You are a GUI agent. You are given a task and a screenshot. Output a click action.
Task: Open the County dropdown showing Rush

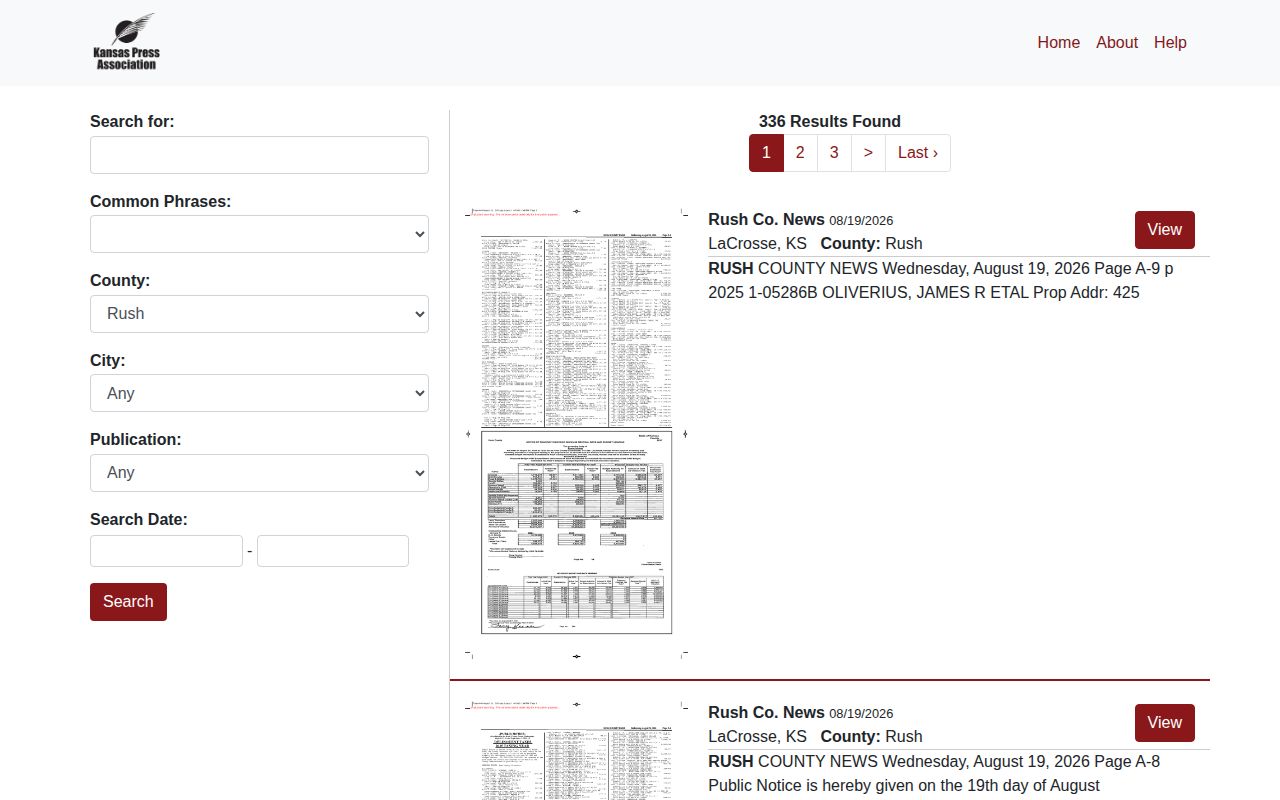(x=259, y=314)
